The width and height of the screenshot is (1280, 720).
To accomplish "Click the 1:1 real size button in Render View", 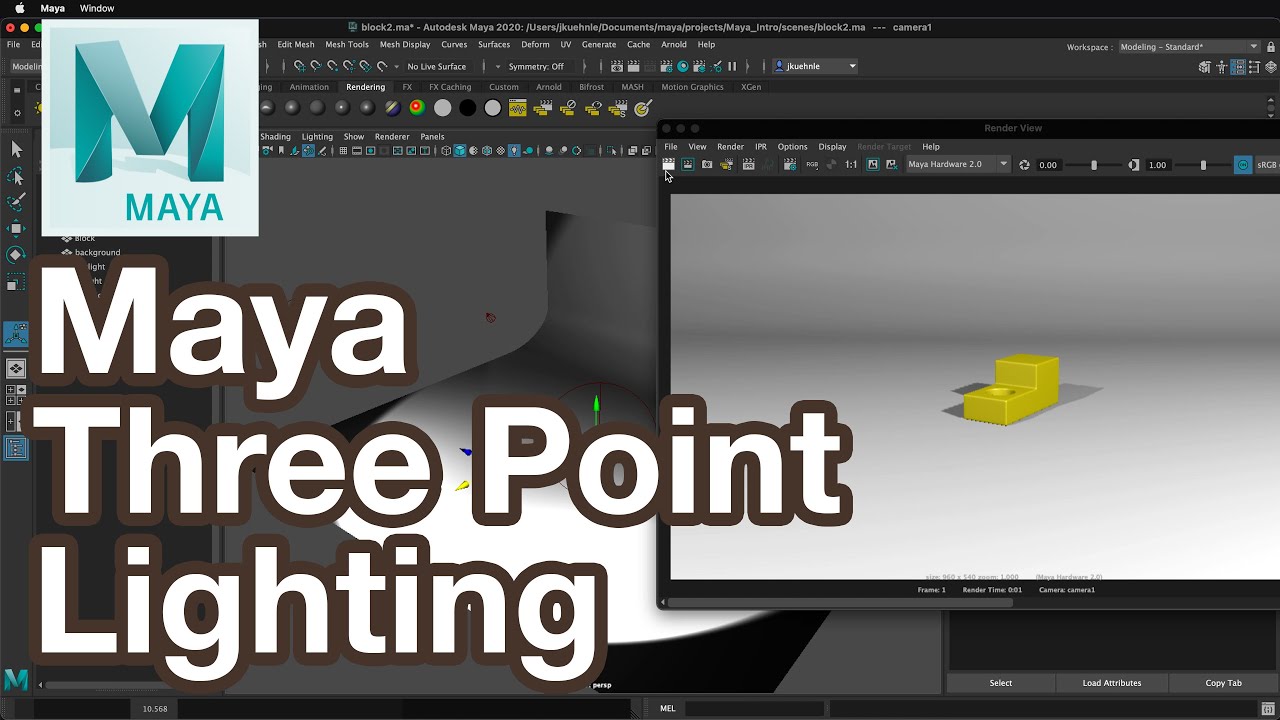I will [x=851, y=164].
